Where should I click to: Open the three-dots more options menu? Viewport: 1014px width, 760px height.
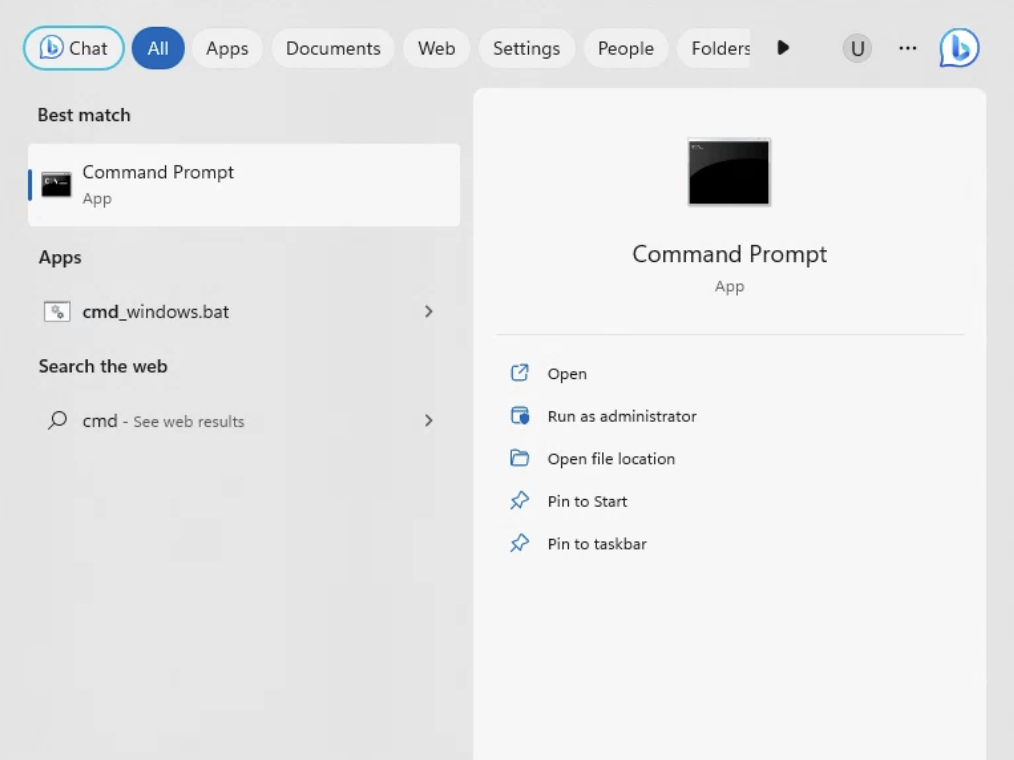tap(907, 48)
